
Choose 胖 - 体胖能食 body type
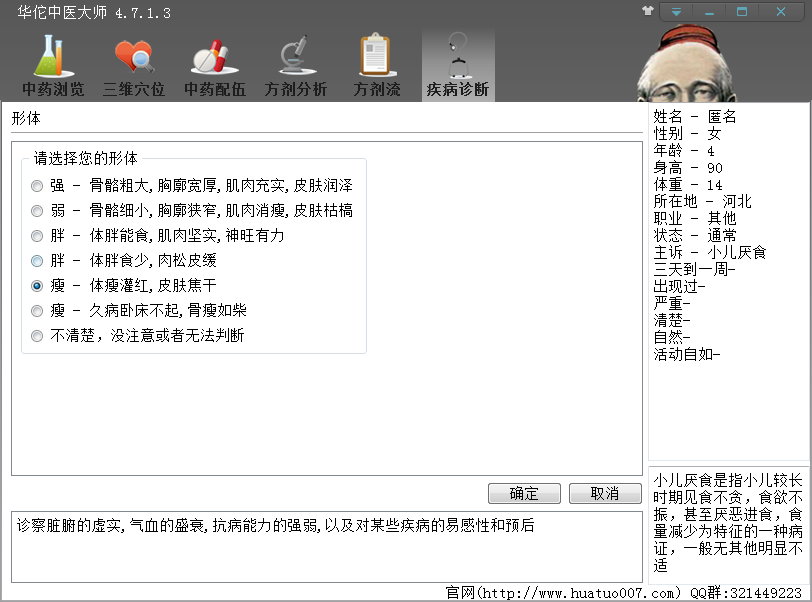pyautogui.click(x=37, y=236)
